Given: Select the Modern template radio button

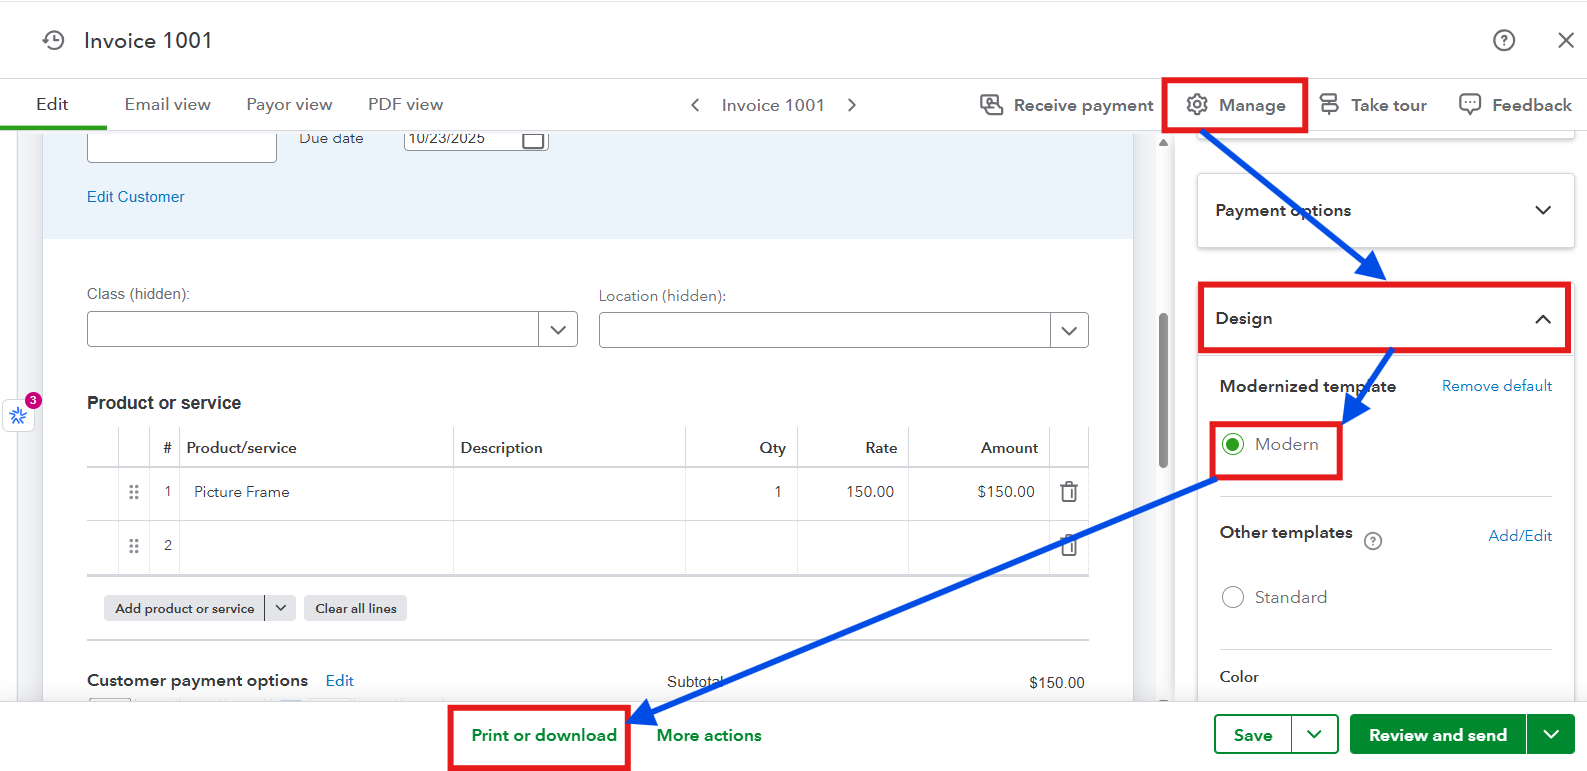Looking at the screenshot, I should click(x=1233, y=444).
